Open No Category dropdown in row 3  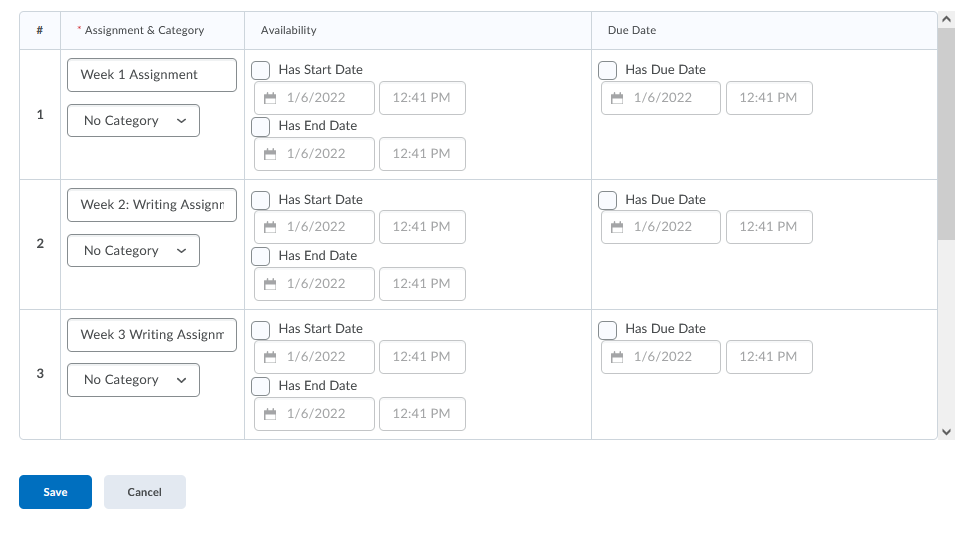(133, 380)
